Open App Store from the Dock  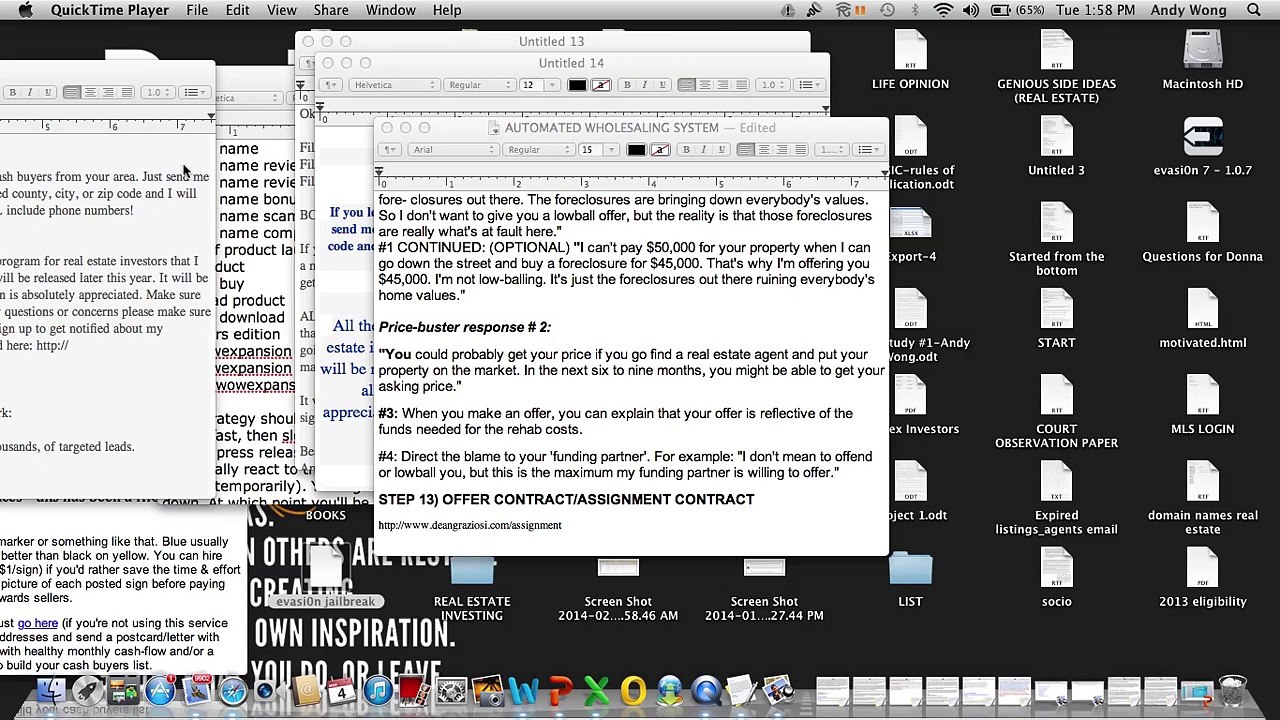pyautogui.click(x=160, y=691)
